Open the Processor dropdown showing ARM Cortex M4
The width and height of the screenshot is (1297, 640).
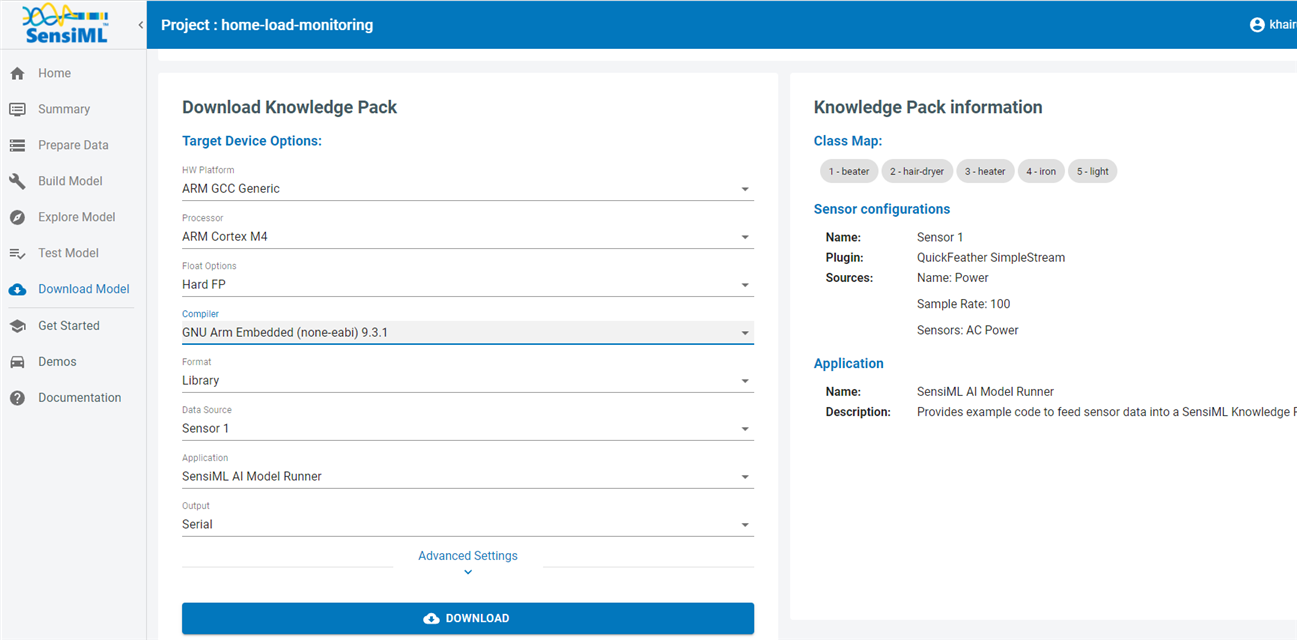pos(467,236)
